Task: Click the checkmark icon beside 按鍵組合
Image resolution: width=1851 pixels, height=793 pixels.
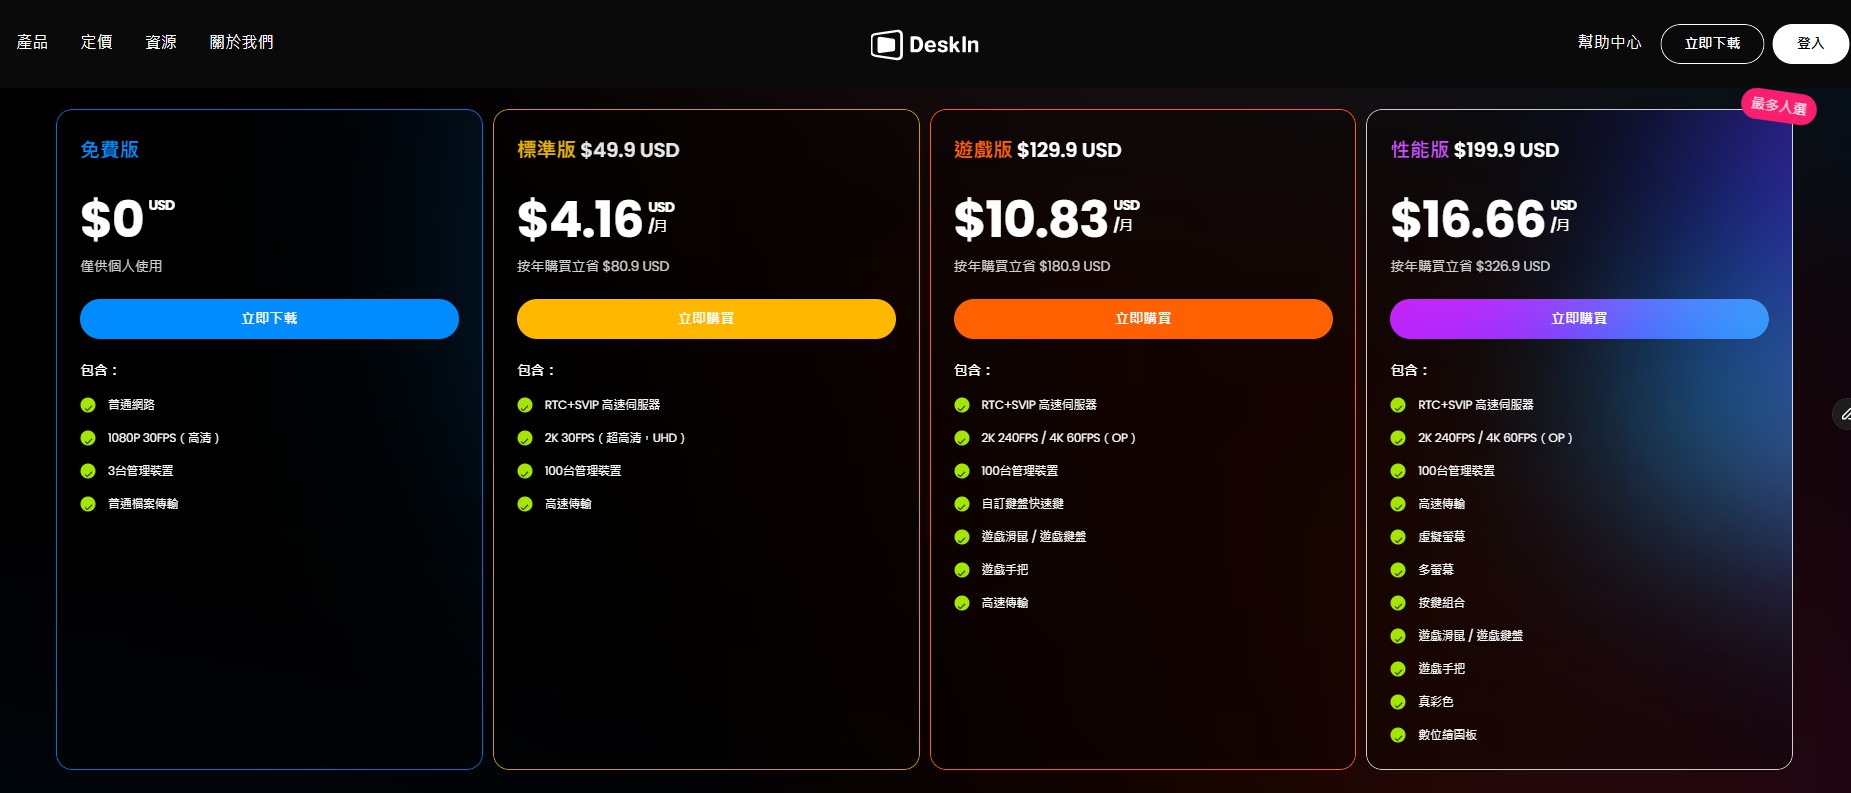Action: [x=1398, y=603]
